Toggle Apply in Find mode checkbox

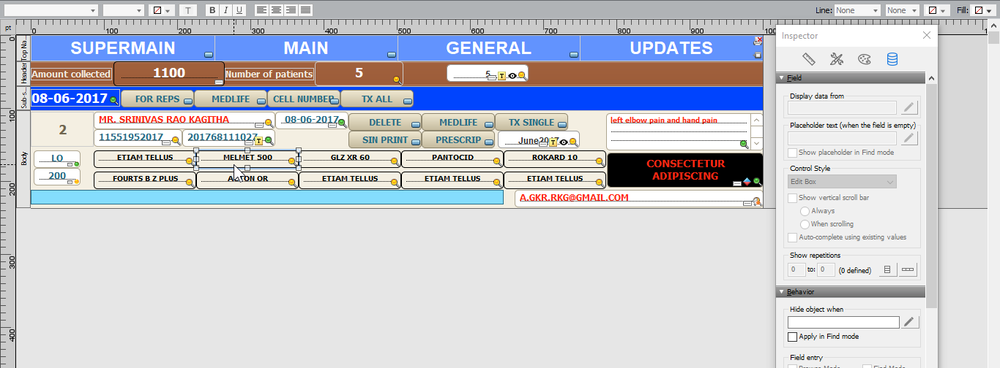click(x=793, y=337)
